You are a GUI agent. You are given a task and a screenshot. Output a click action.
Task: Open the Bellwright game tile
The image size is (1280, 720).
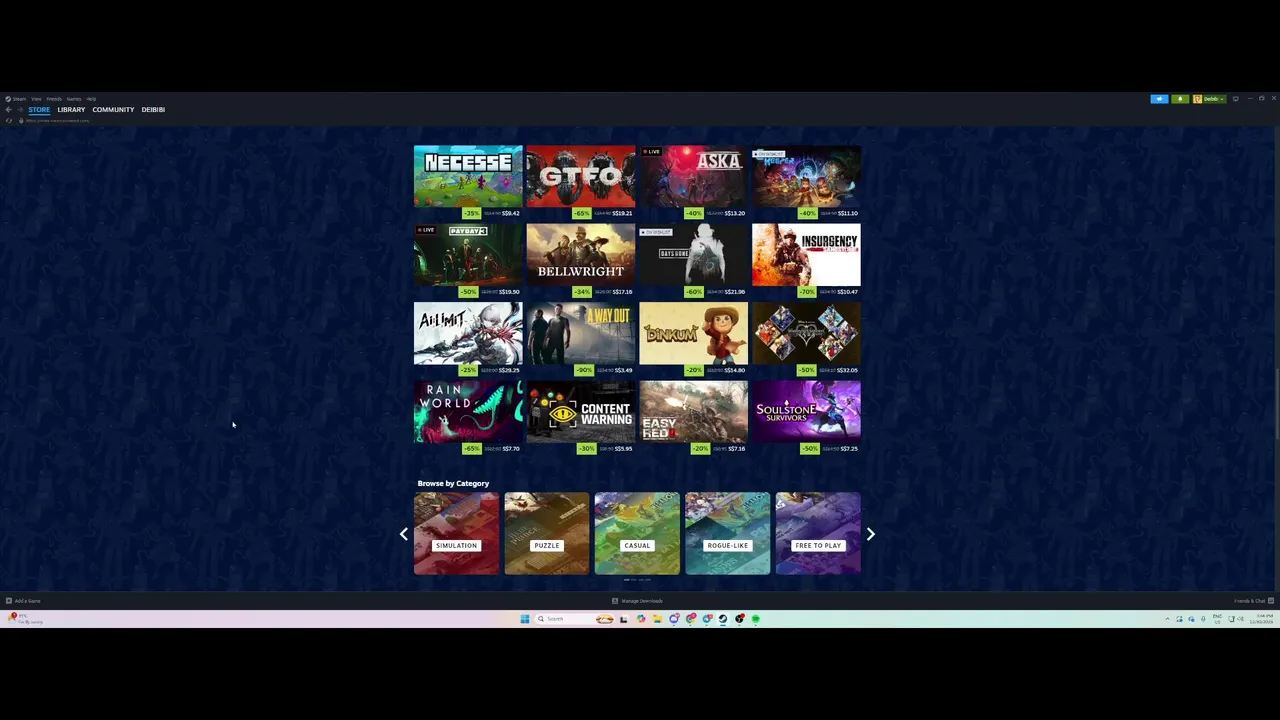coord(580,255)
